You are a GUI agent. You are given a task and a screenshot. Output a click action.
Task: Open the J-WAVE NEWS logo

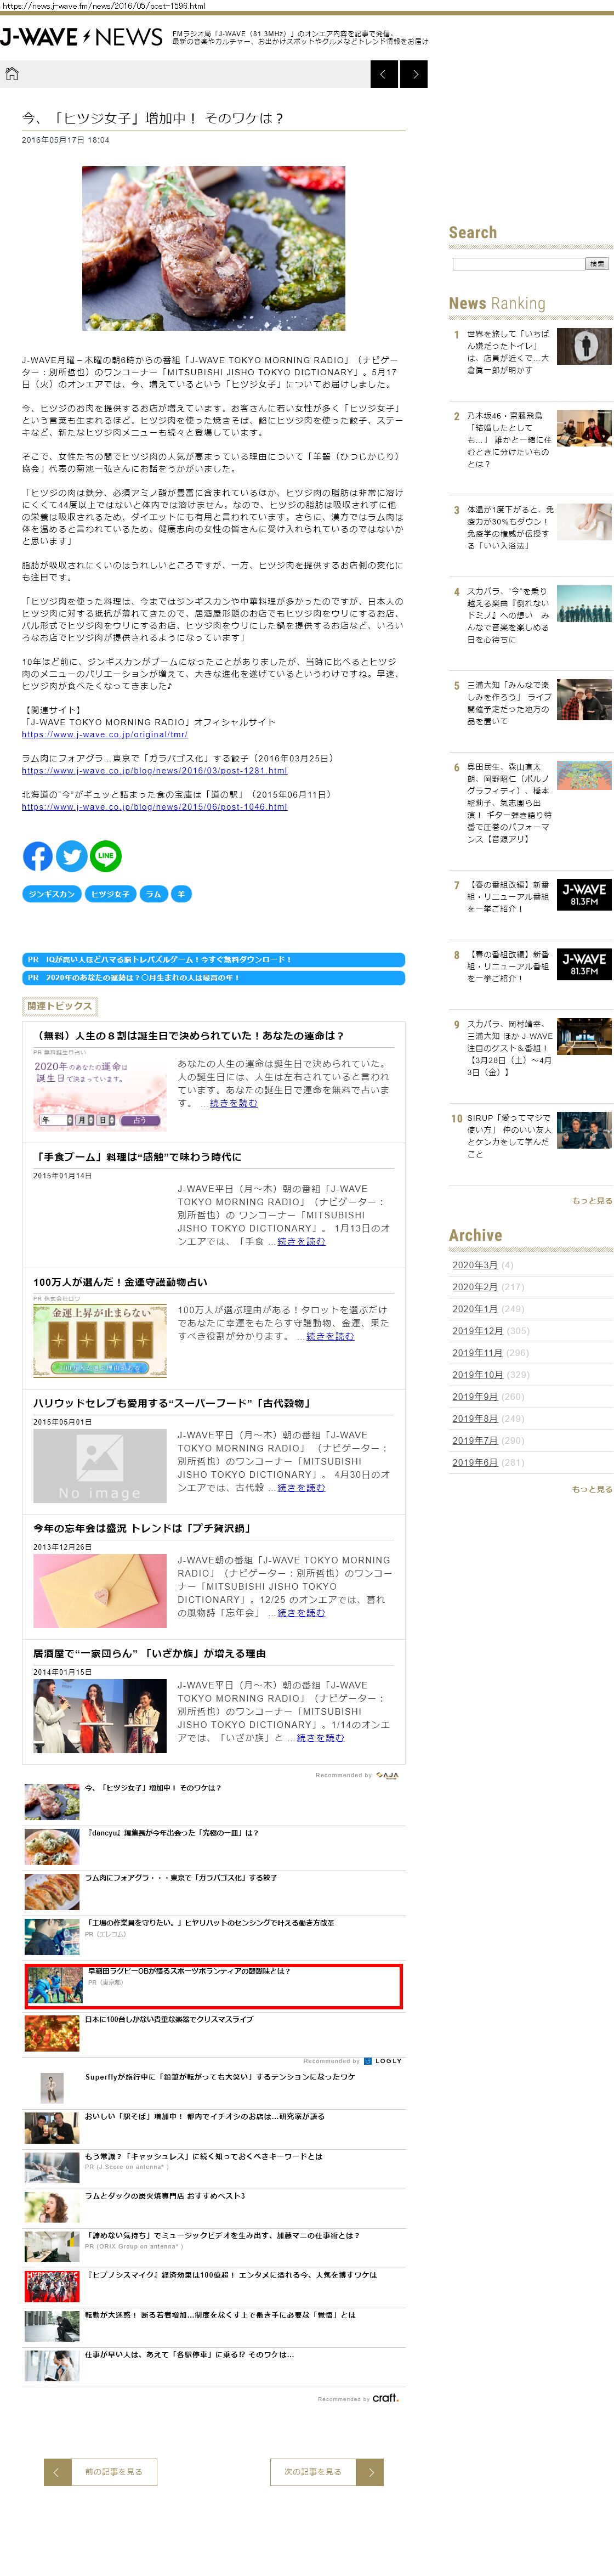point(81,38)
